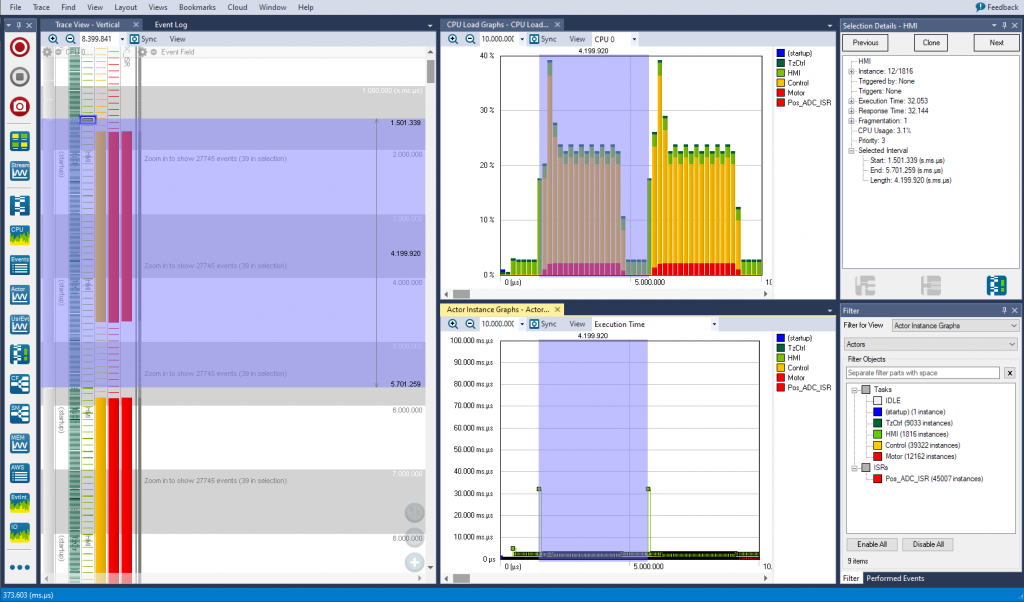Open the IO intensity sidebar icon
1024x602 pixels.
click(x=20, y=532)
